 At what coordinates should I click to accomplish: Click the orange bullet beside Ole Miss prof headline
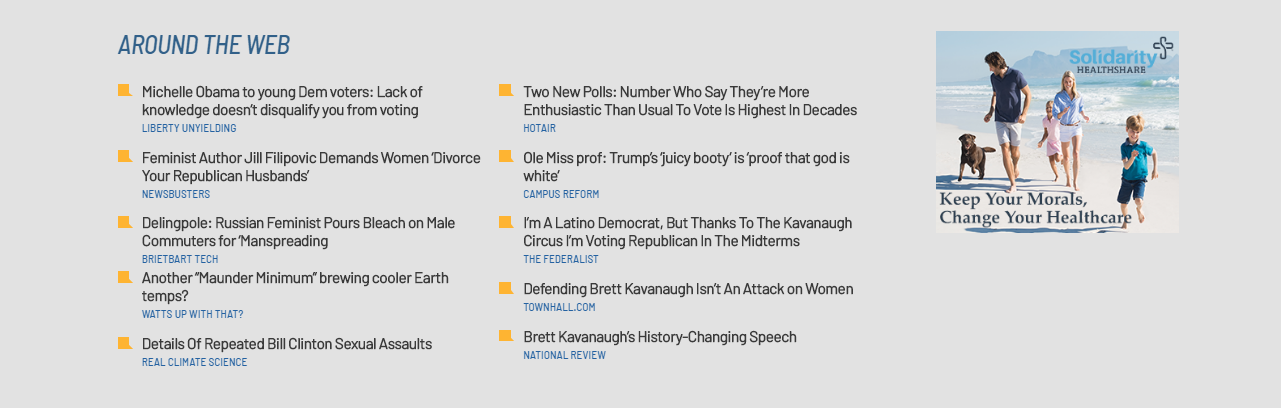(x=506, y=157)
